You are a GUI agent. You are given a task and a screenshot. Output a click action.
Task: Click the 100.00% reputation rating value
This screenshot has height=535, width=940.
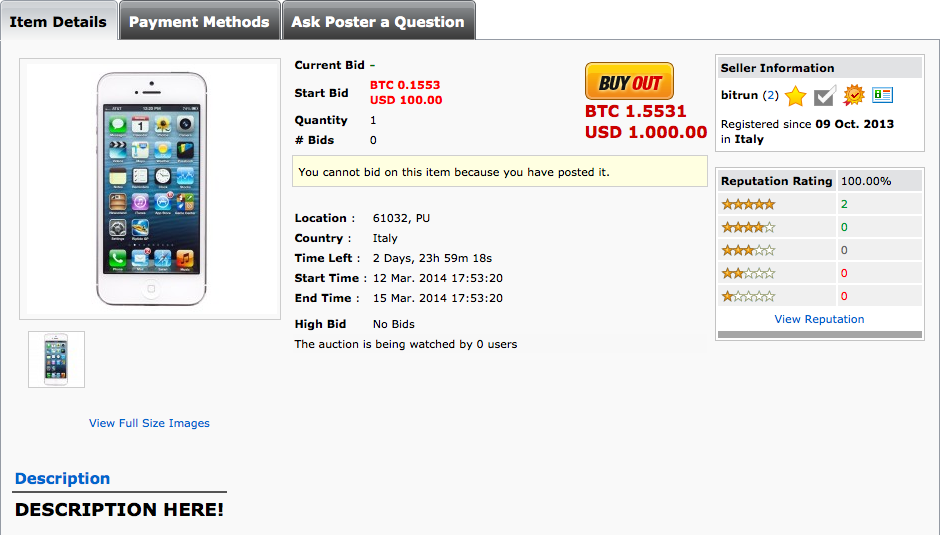[866, 181]
